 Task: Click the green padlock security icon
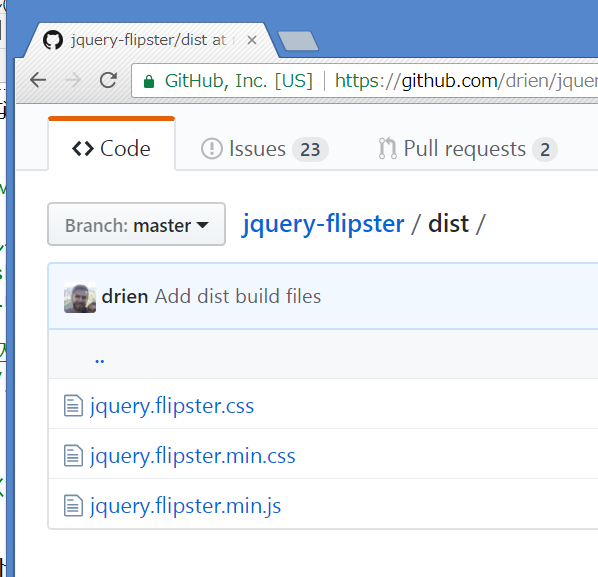pyautogui.click(x=149, y=81)
